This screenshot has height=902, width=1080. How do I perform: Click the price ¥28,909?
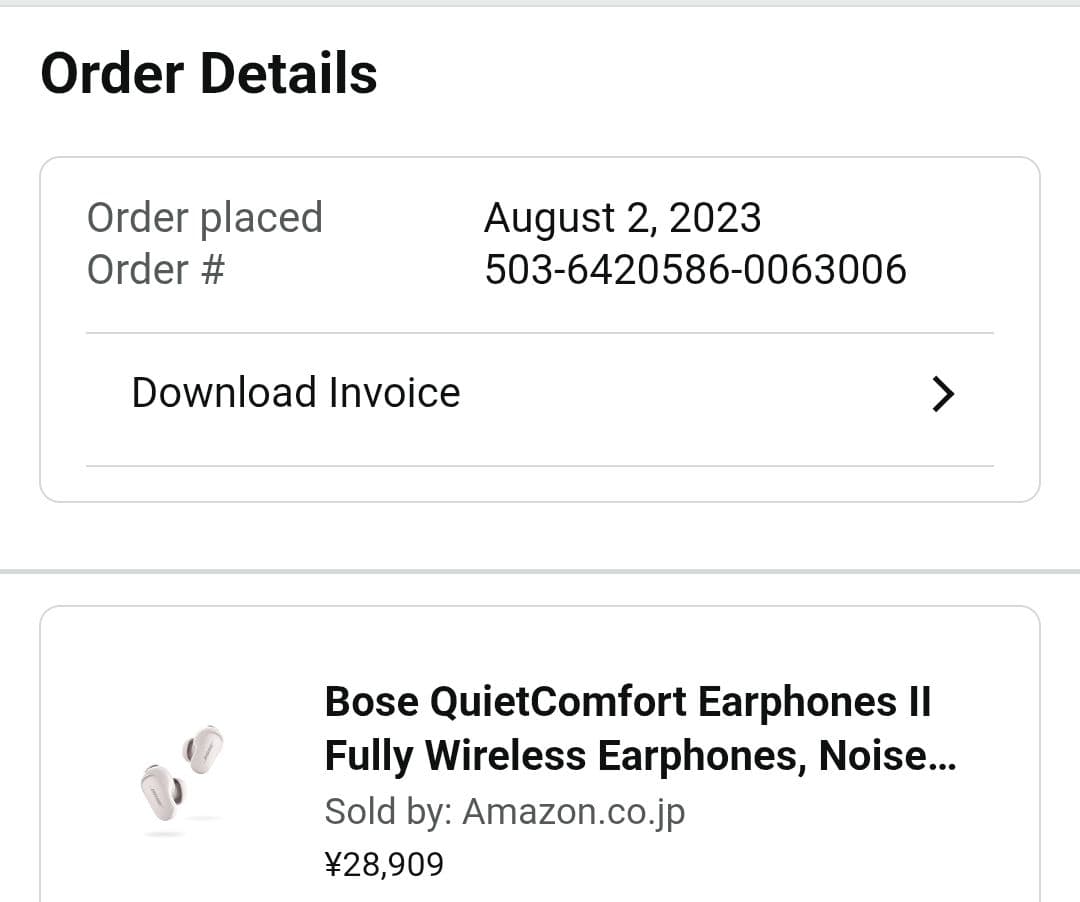386,862
